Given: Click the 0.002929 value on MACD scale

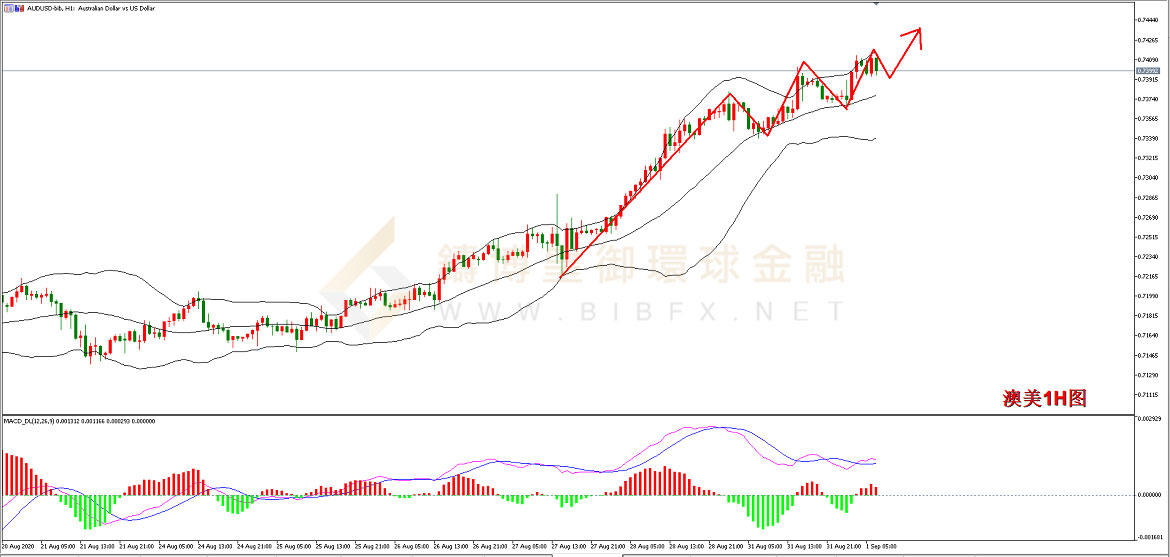Looking at the screenshot, I should (1144, 421).
